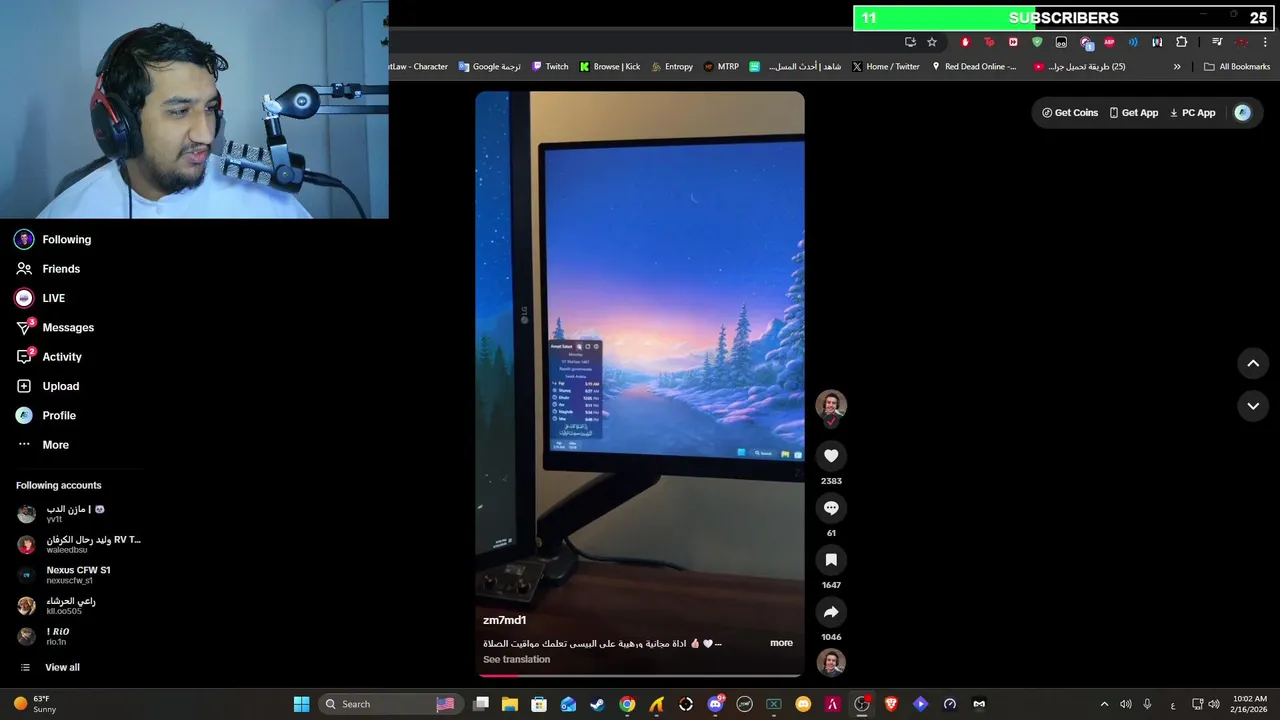
Task: Open Discord from the taskbar
Action: coord(715,704)
